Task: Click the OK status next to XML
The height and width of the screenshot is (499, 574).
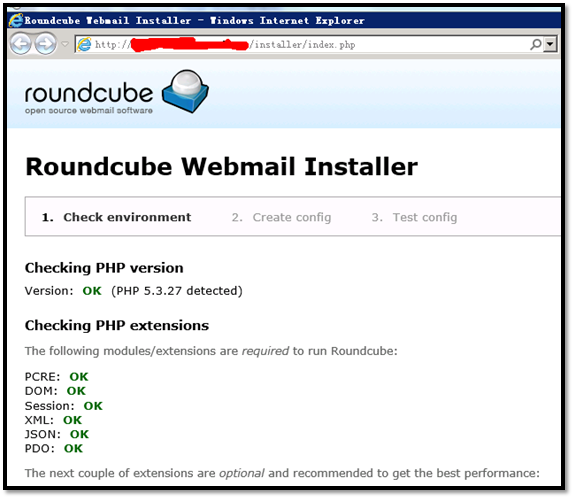Action: click(x=72, y=420)
